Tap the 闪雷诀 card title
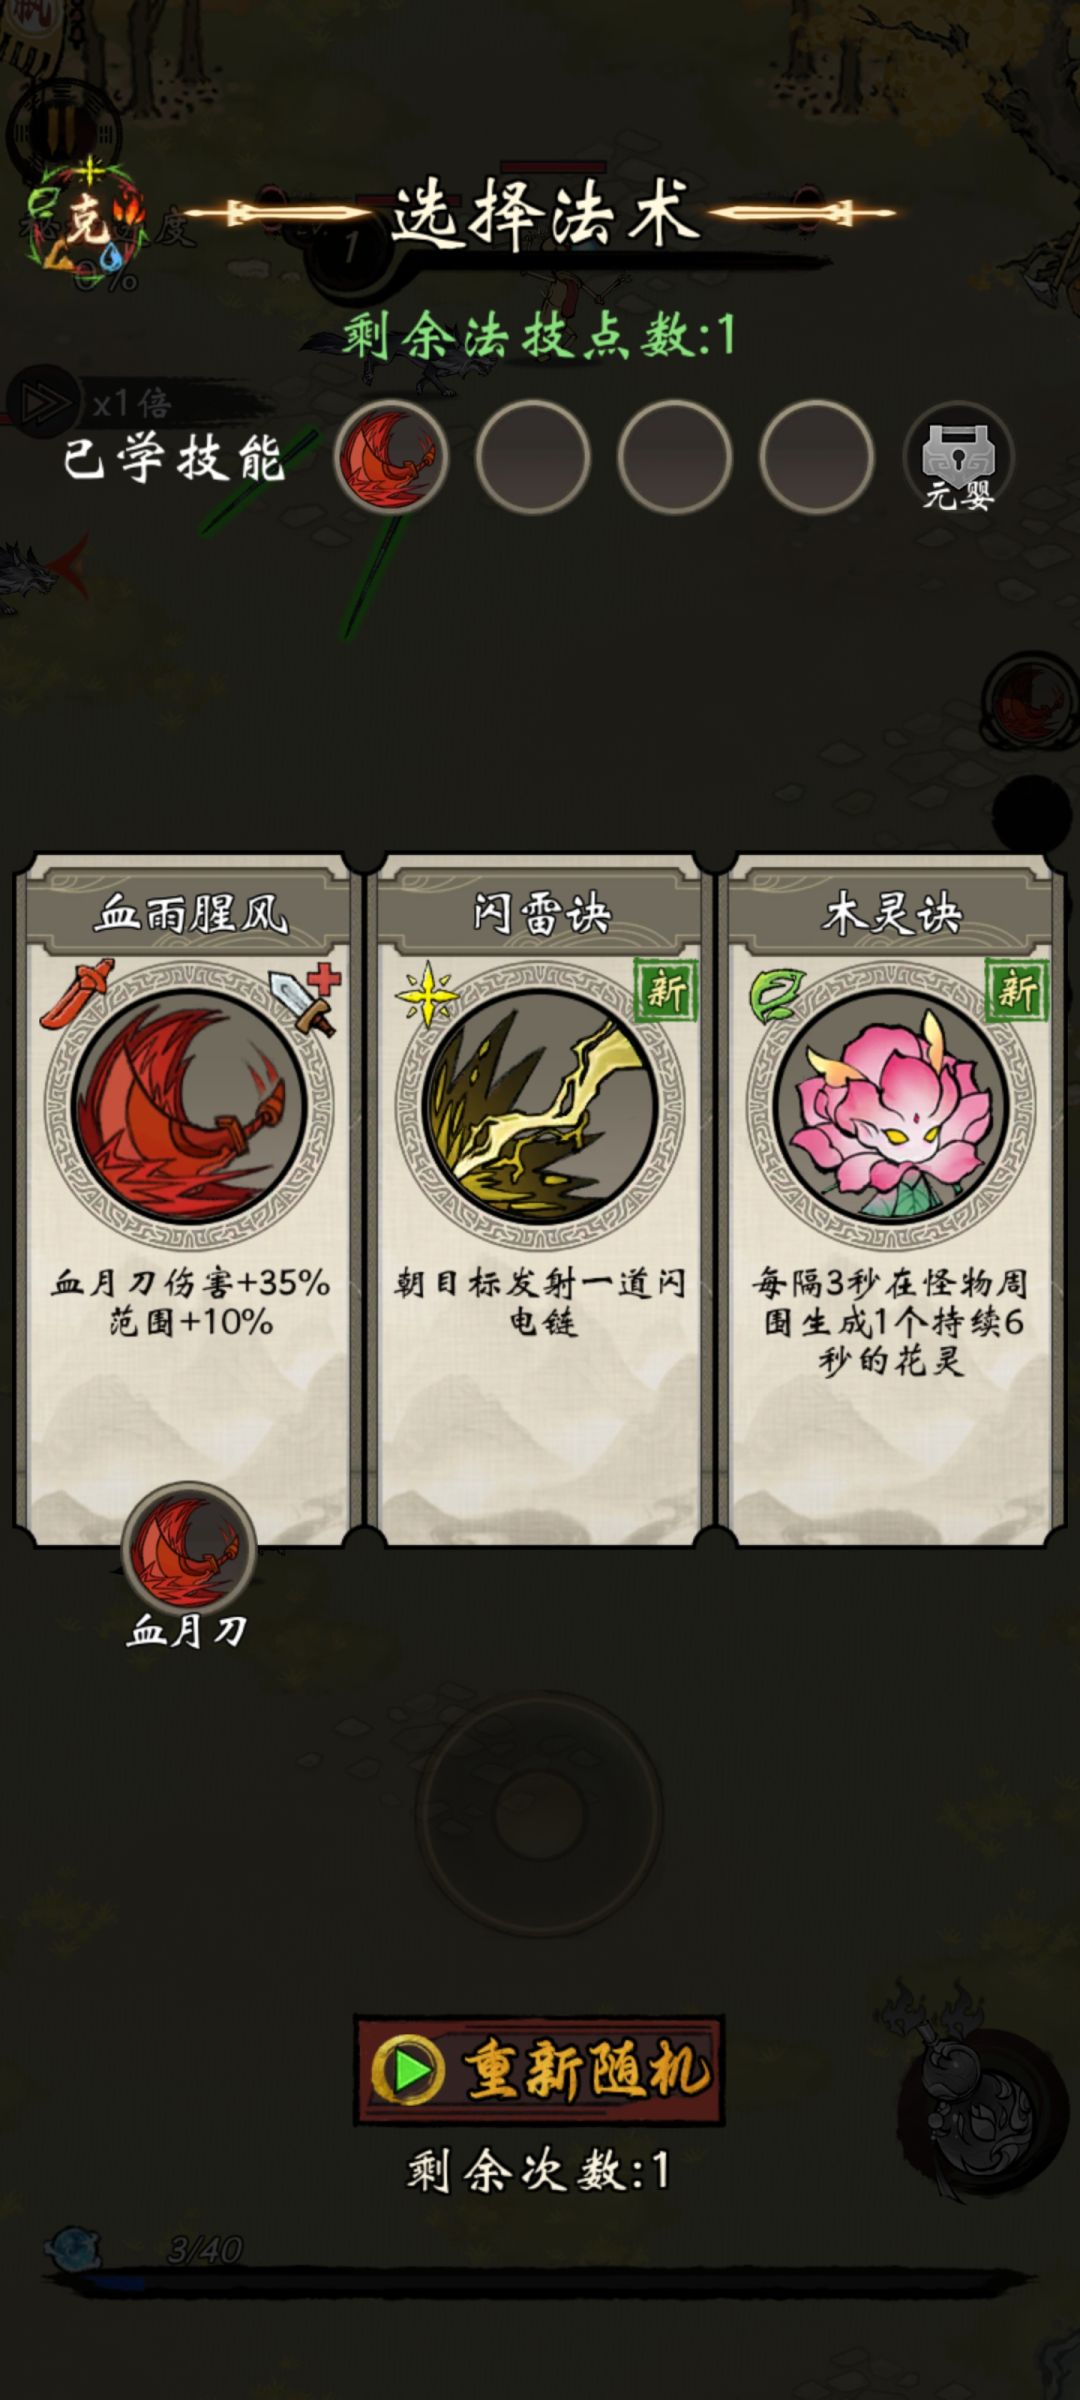Viewport: 1080px width, 2400px height. 540,914
